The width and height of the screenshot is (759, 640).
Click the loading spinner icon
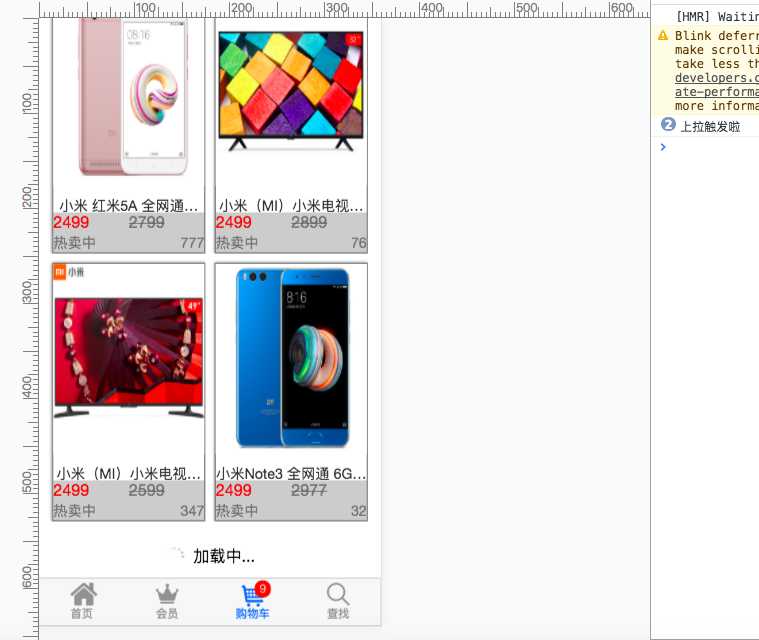tap(176, 555)
